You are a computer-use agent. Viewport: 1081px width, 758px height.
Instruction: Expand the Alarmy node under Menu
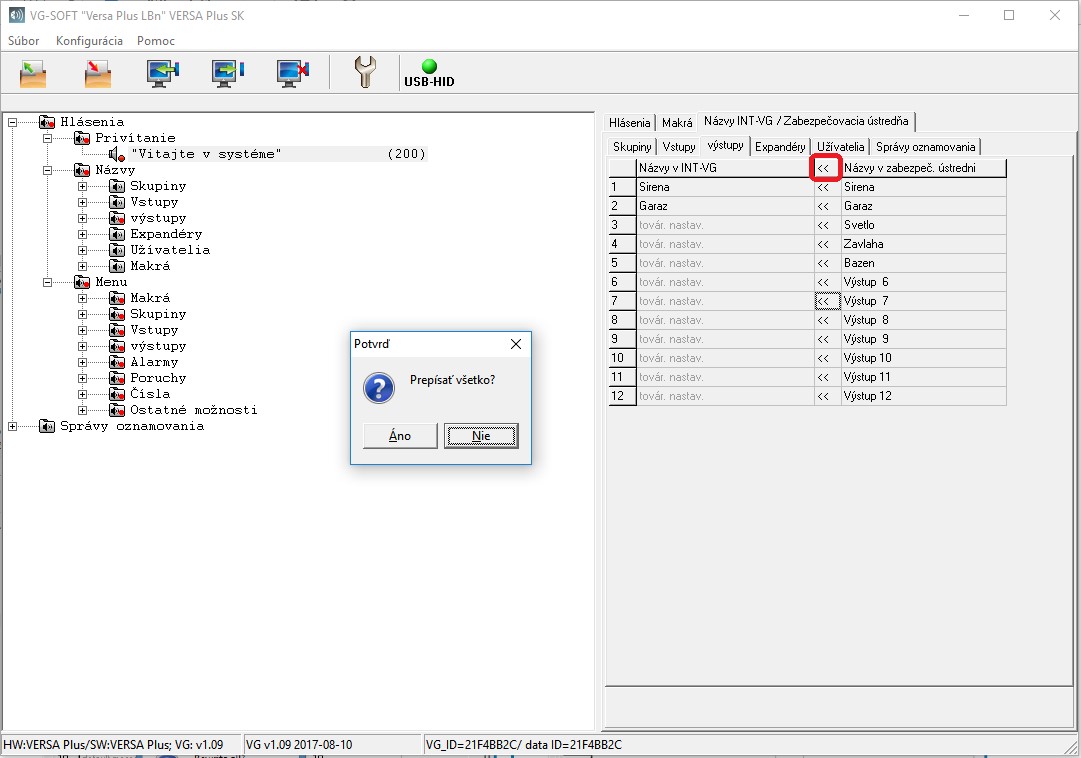[x=83, y=362]
